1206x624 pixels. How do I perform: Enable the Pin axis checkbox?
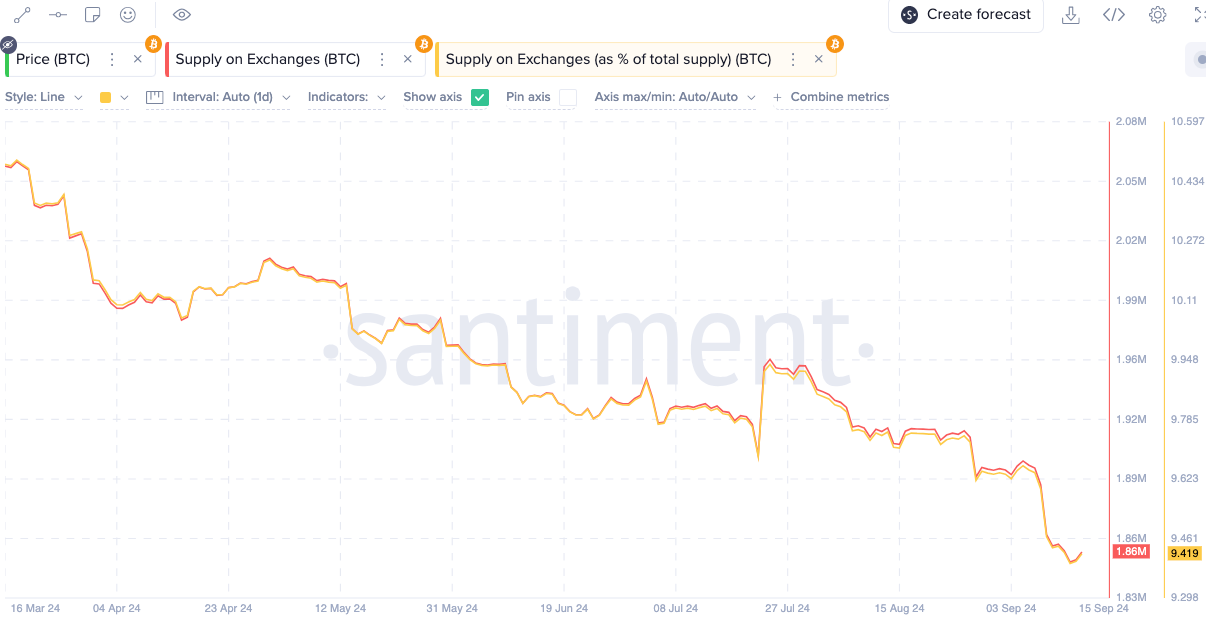point(568,97)
